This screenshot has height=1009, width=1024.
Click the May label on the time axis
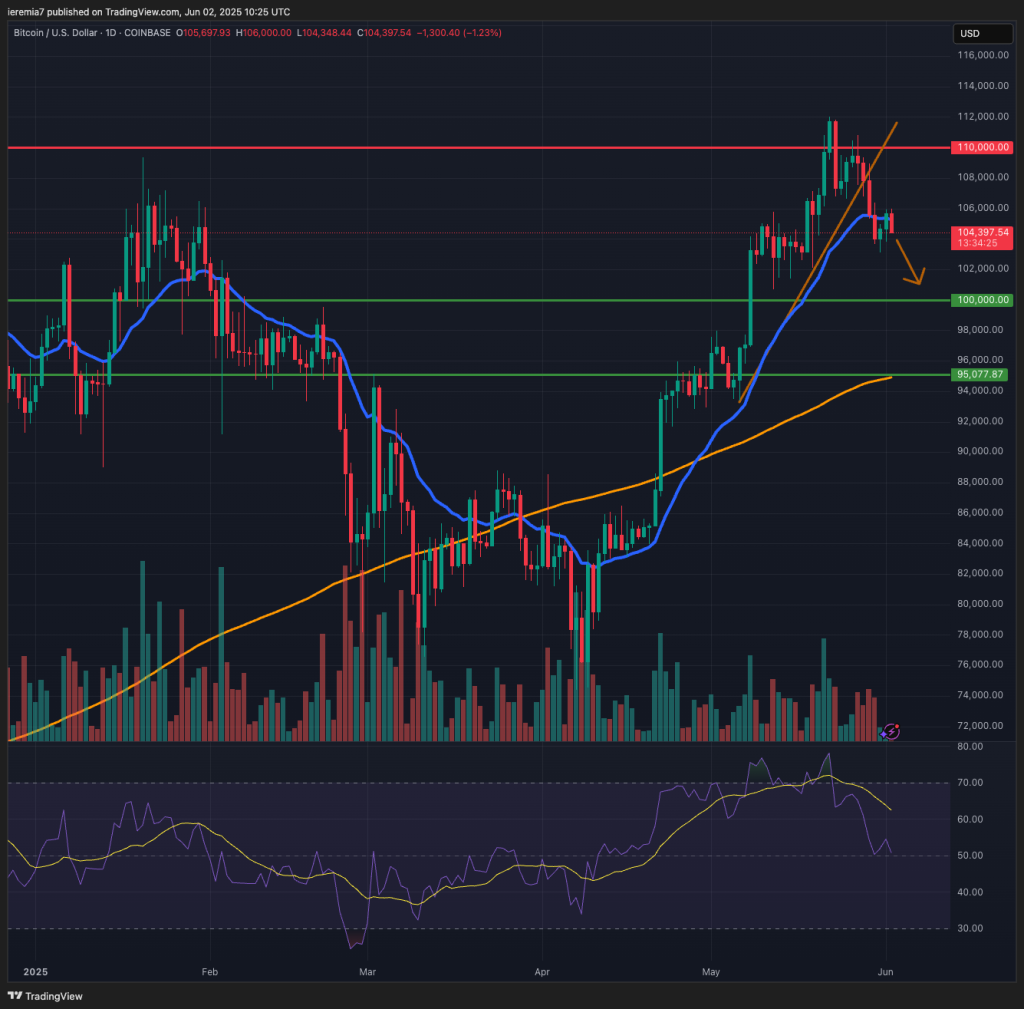click(x=711, y=972)
